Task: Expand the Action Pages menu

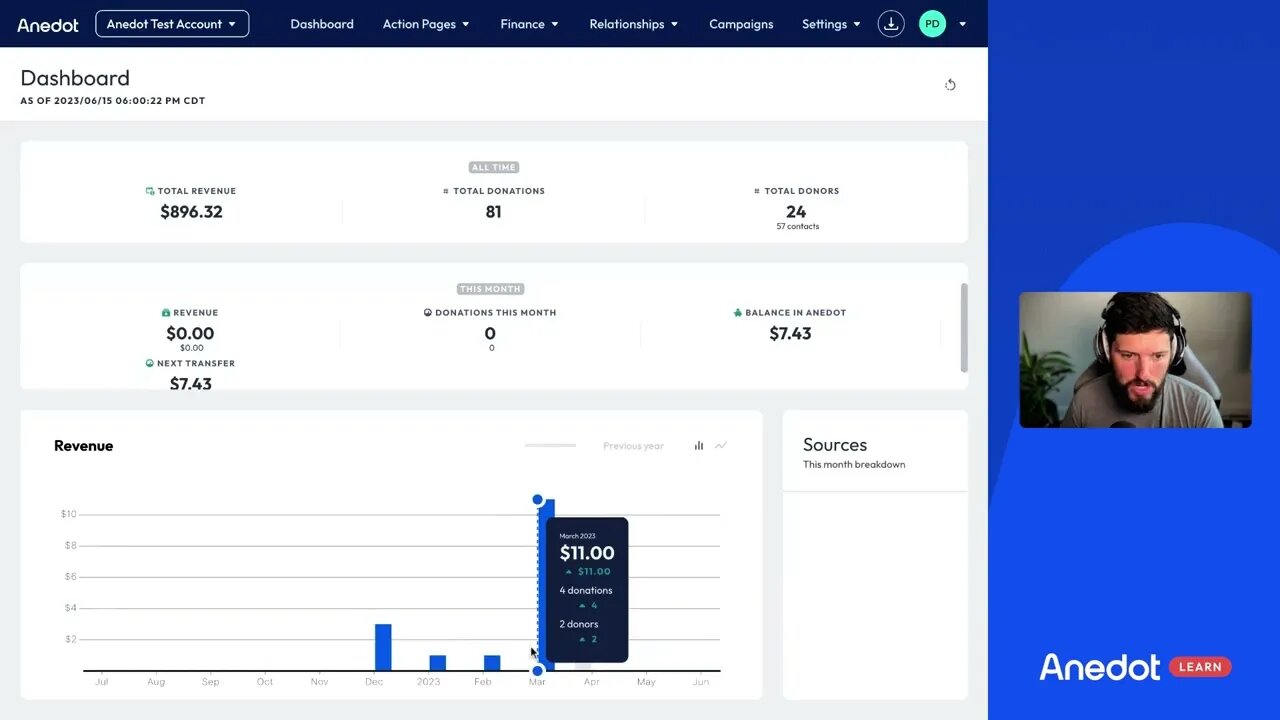Action: click(x=426, y=24)
